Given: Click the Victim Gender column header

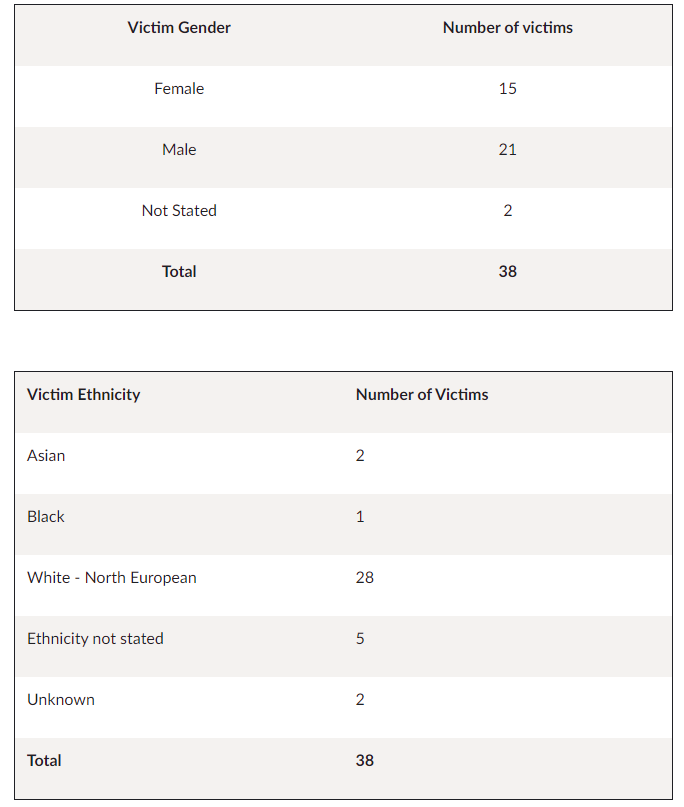Looking at the screenshot, I should click(x=179, y=28).
